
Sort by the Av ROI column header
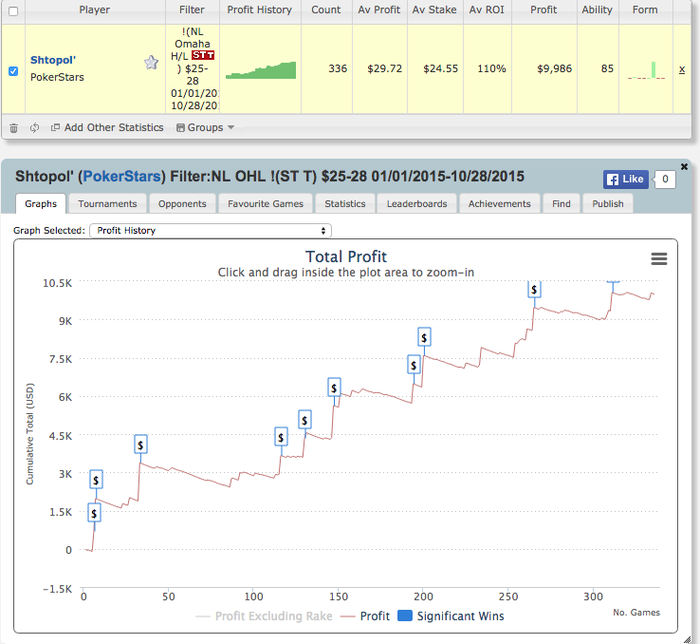[x=487, y=10]
